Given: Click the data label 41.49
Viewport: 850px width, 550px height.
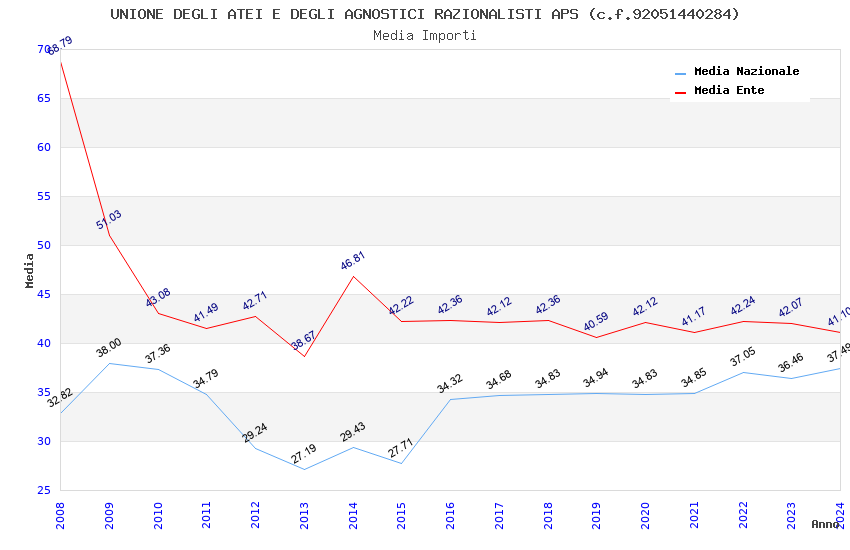Looking at the screenshot, I should tap(206, 313).
